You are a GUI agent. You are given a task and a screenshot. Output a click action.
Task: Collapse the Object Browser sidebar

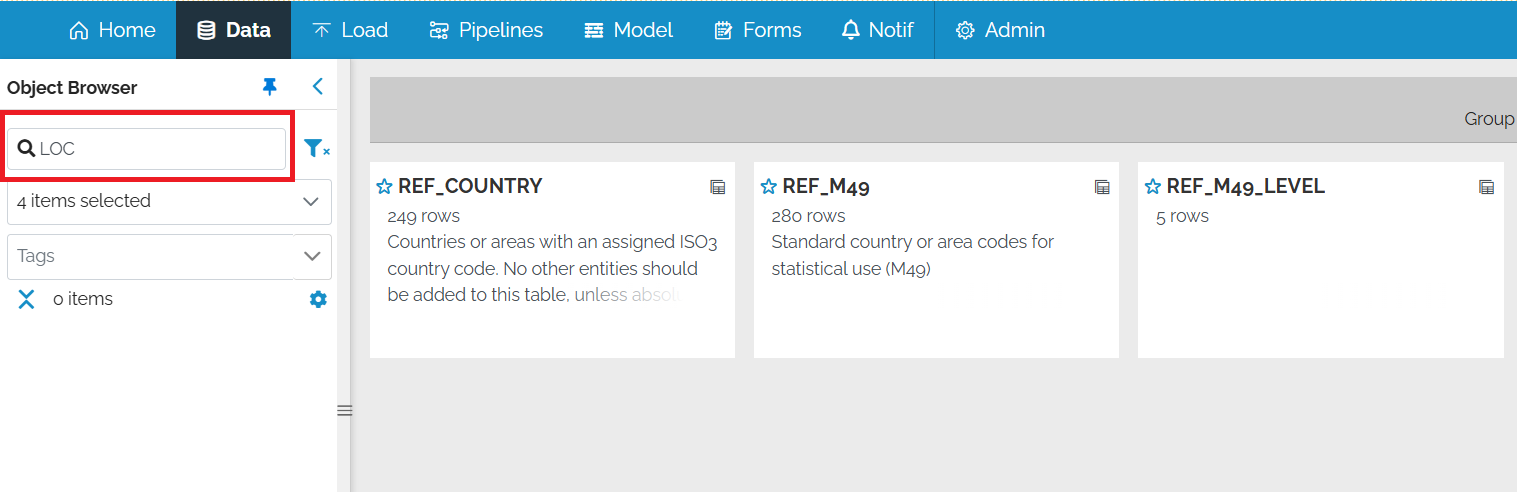[x=318, y=87]
